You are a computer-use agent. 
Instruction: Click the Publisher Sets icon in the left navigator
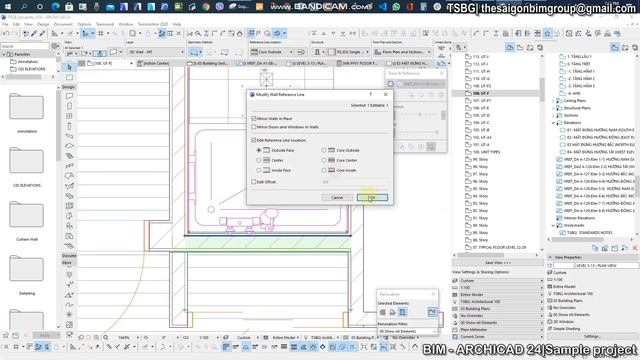click(540, 48)
